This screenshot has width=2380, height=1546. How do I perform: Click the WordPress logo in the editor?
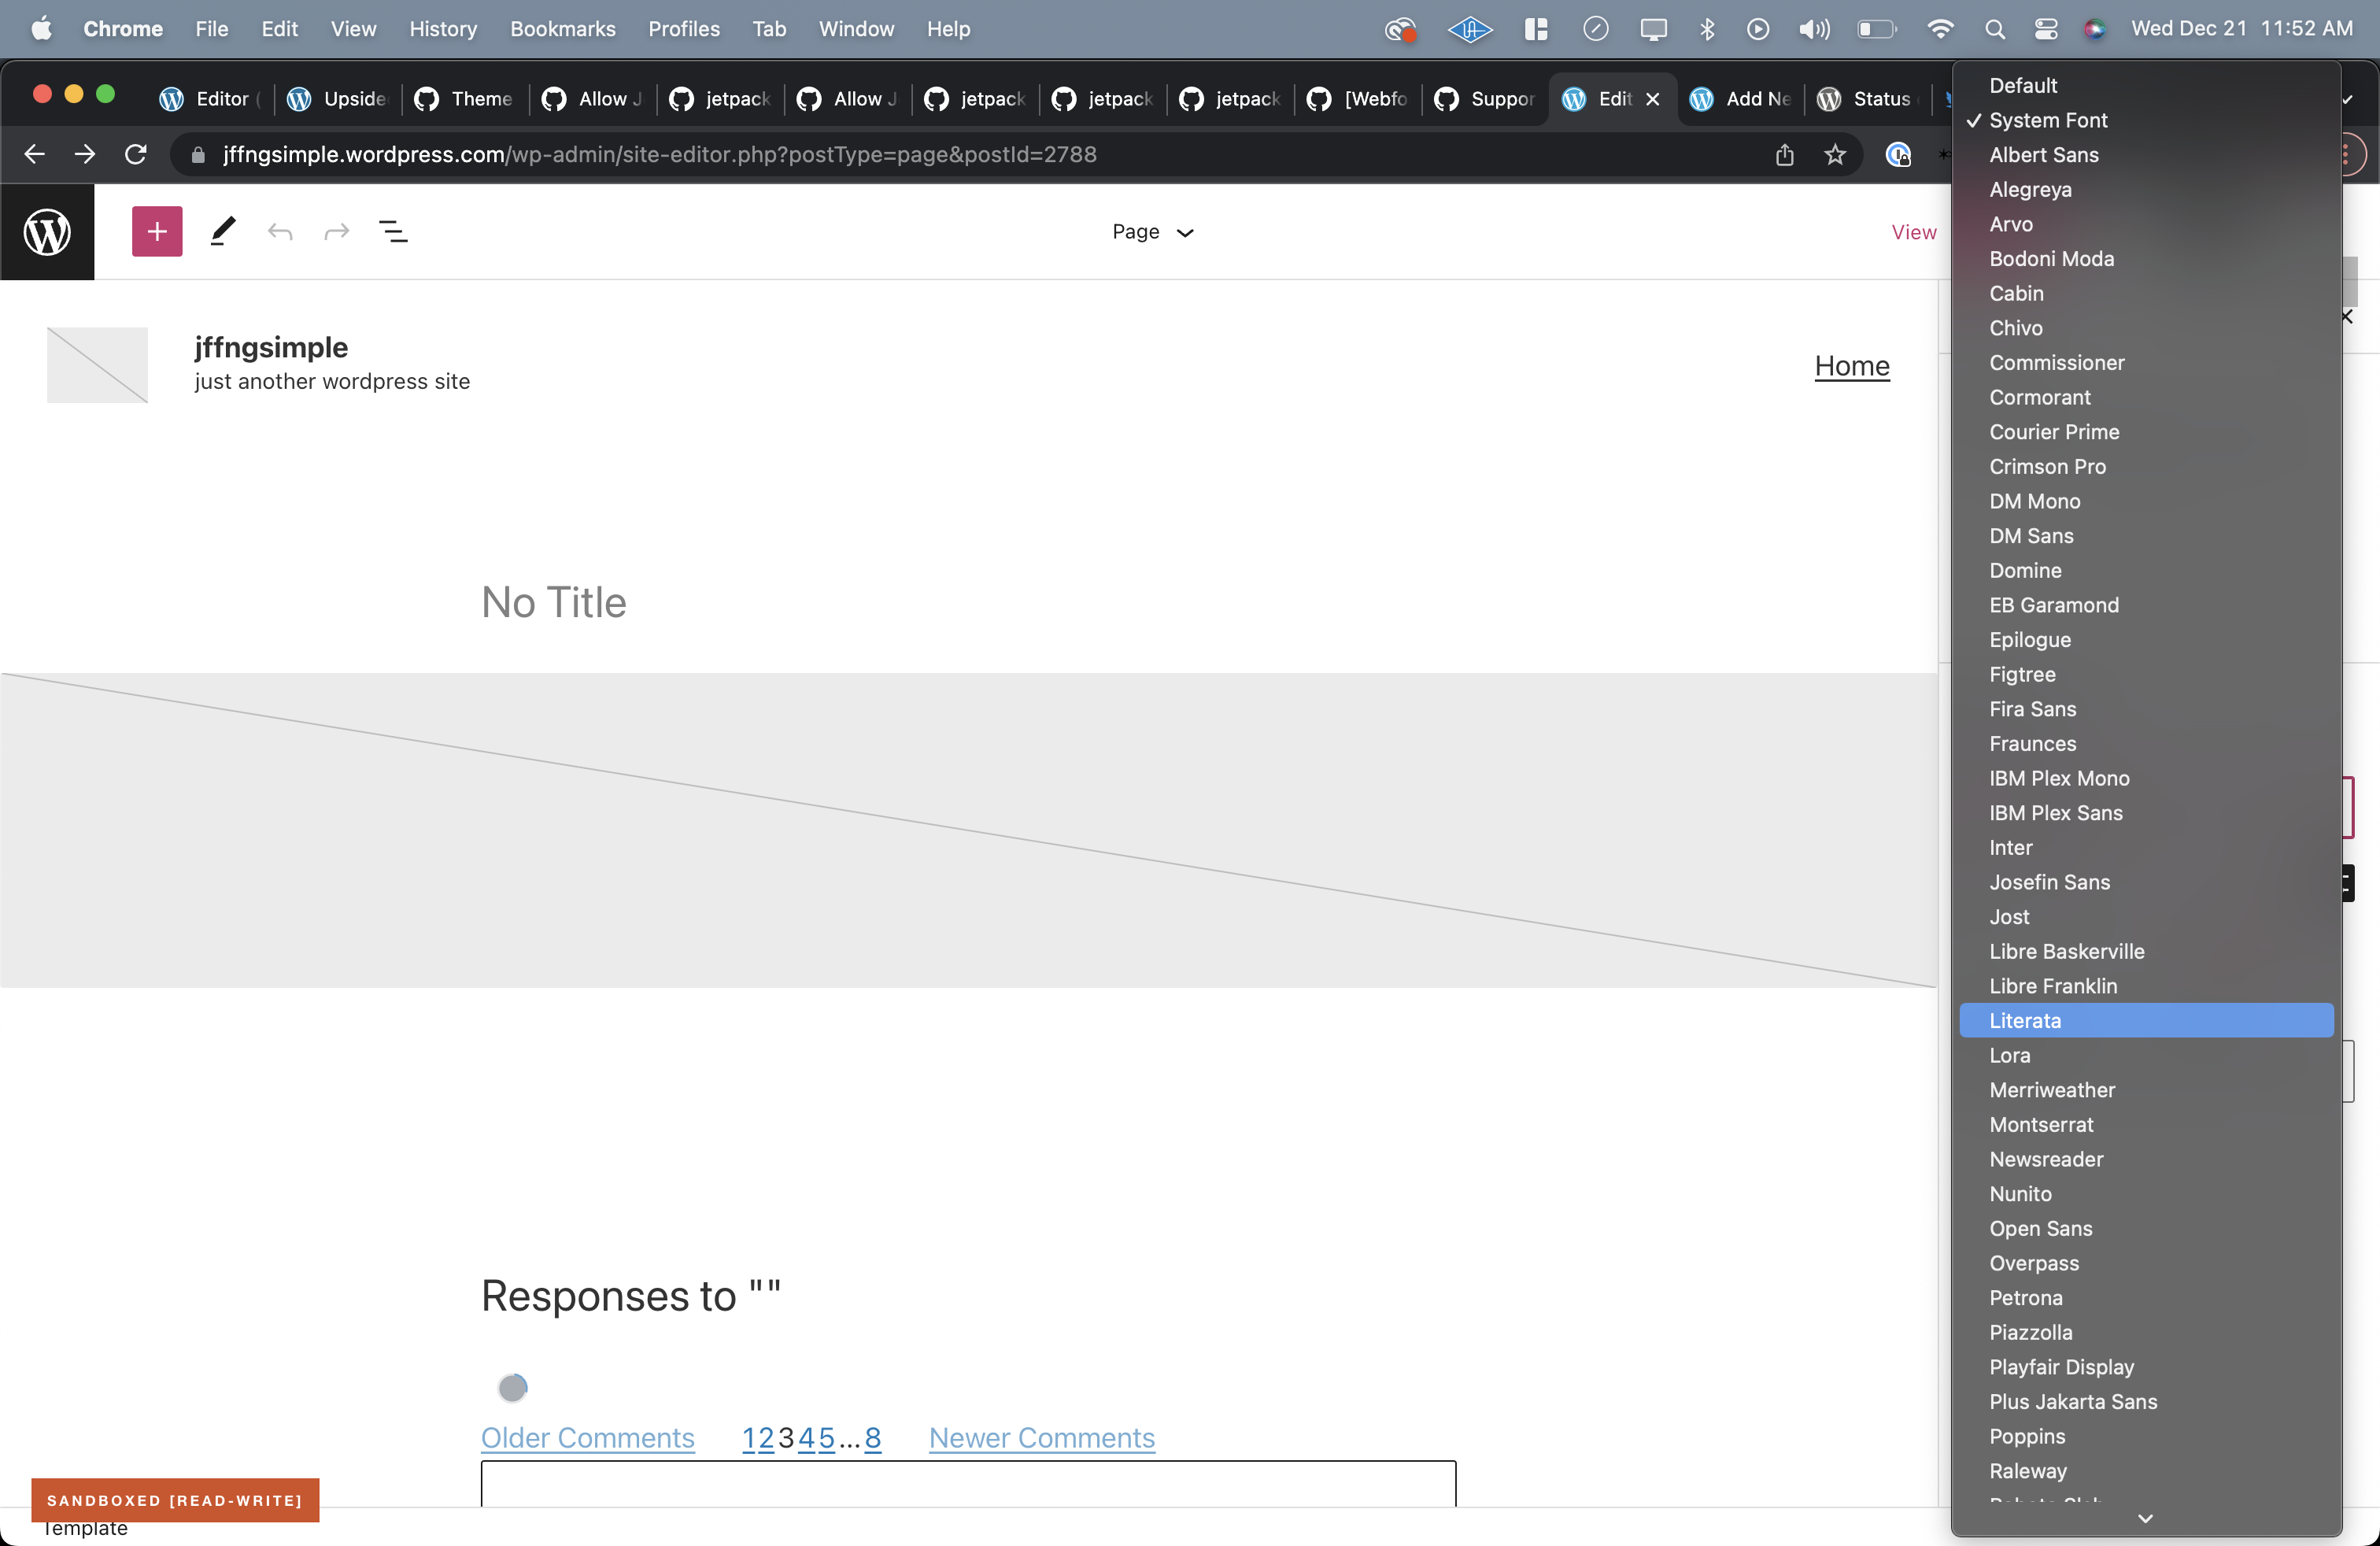point(47,232)
